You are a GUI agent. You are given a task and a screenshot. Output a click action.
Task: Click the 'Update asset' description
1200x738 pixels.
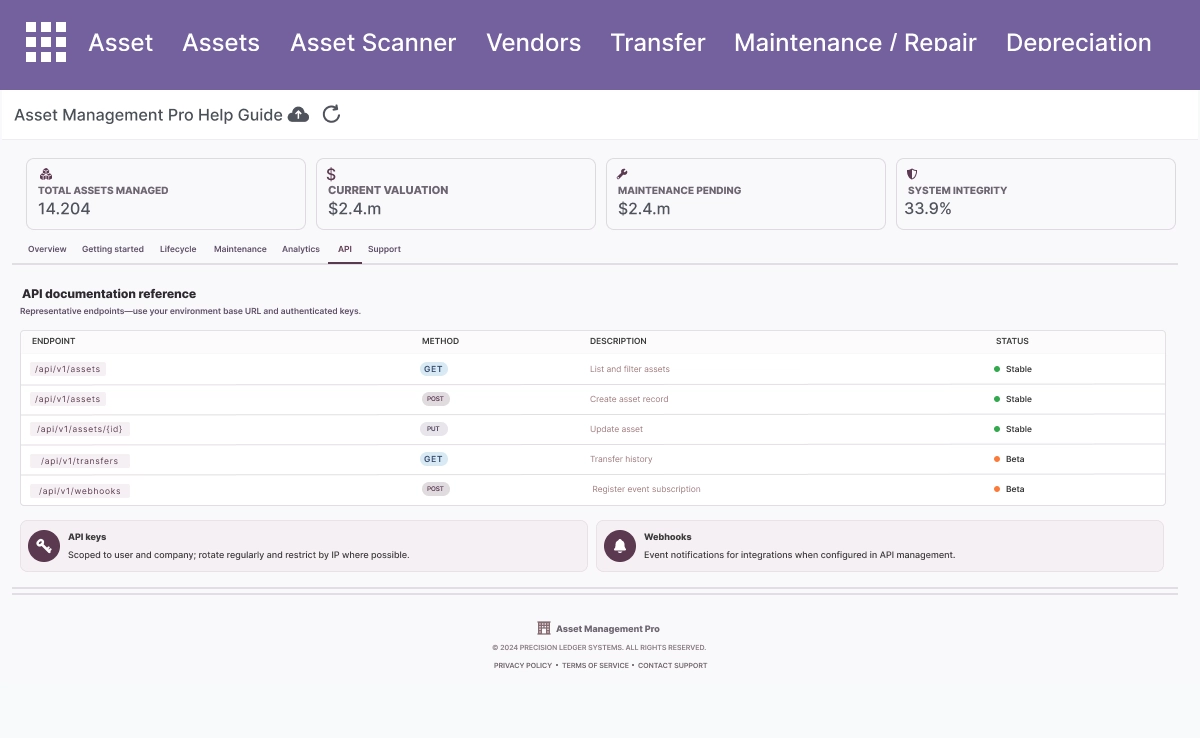617,429
